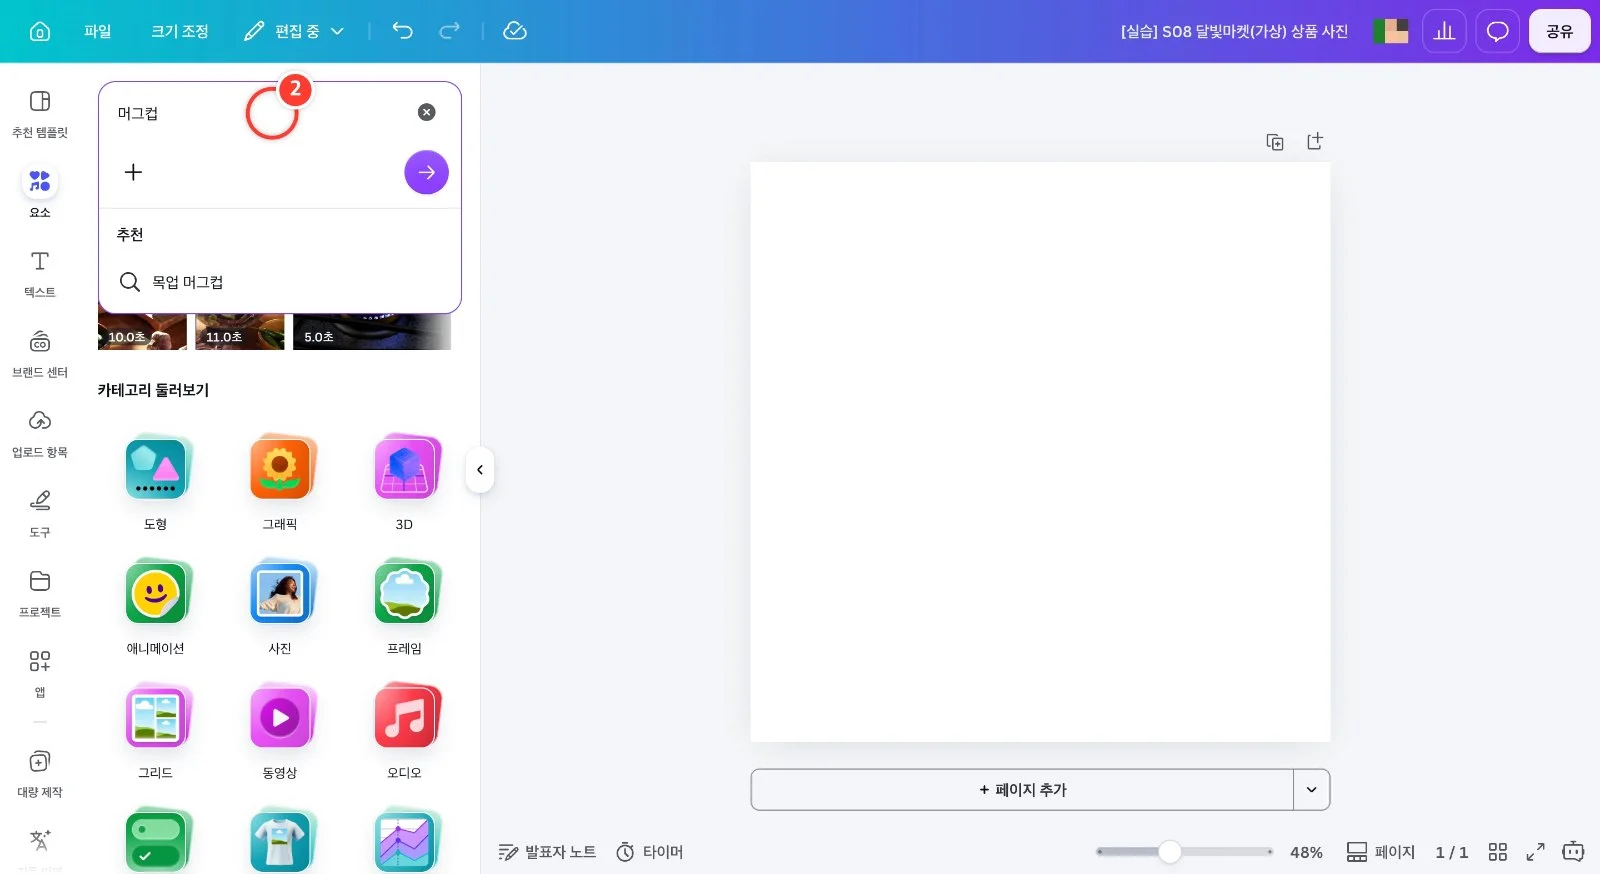Select suggestion 목업 머그컵
The image size is (1600, 874).
280,282
